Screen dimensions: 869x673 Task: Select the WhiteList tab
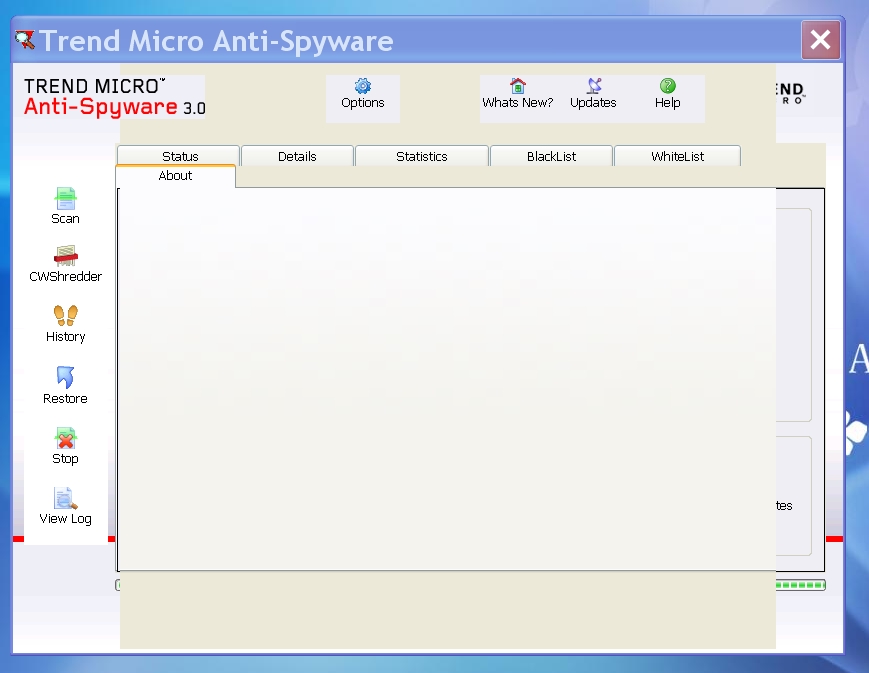[677, 156]
